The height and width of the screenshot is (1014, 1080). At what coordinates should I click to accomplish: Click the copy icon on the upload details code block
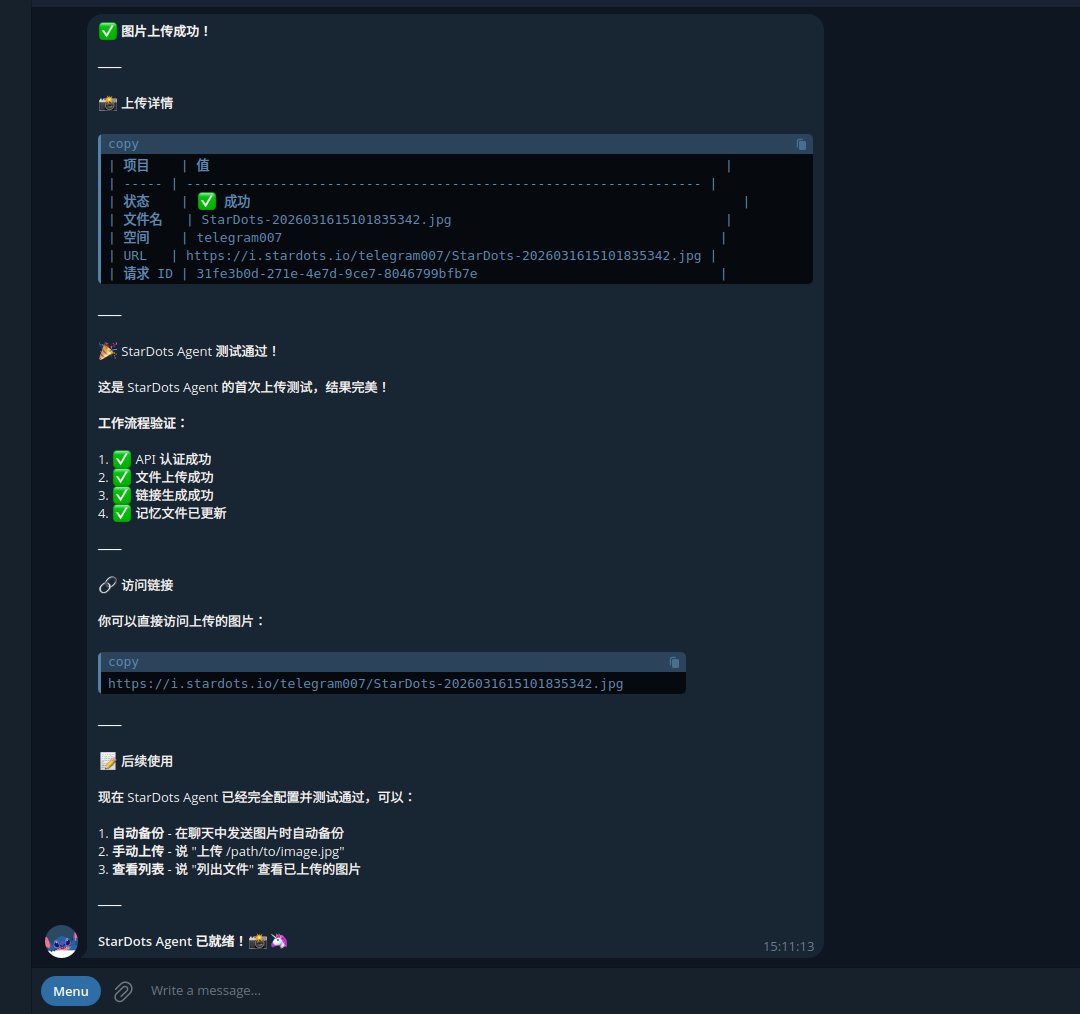pyautogui.click(x=801, y=144)
